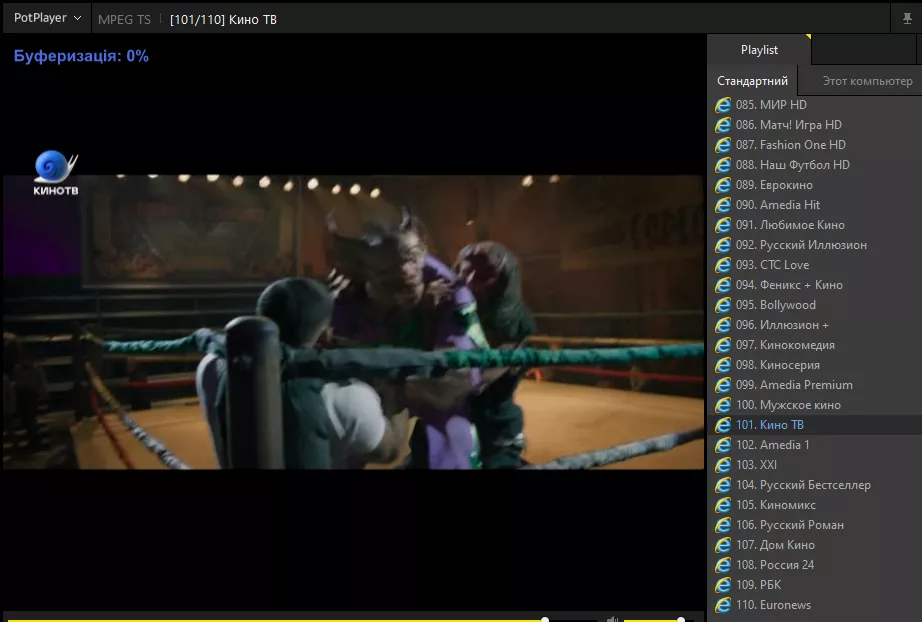Select channel 085. МИР HD

click(x=815, y=105)
